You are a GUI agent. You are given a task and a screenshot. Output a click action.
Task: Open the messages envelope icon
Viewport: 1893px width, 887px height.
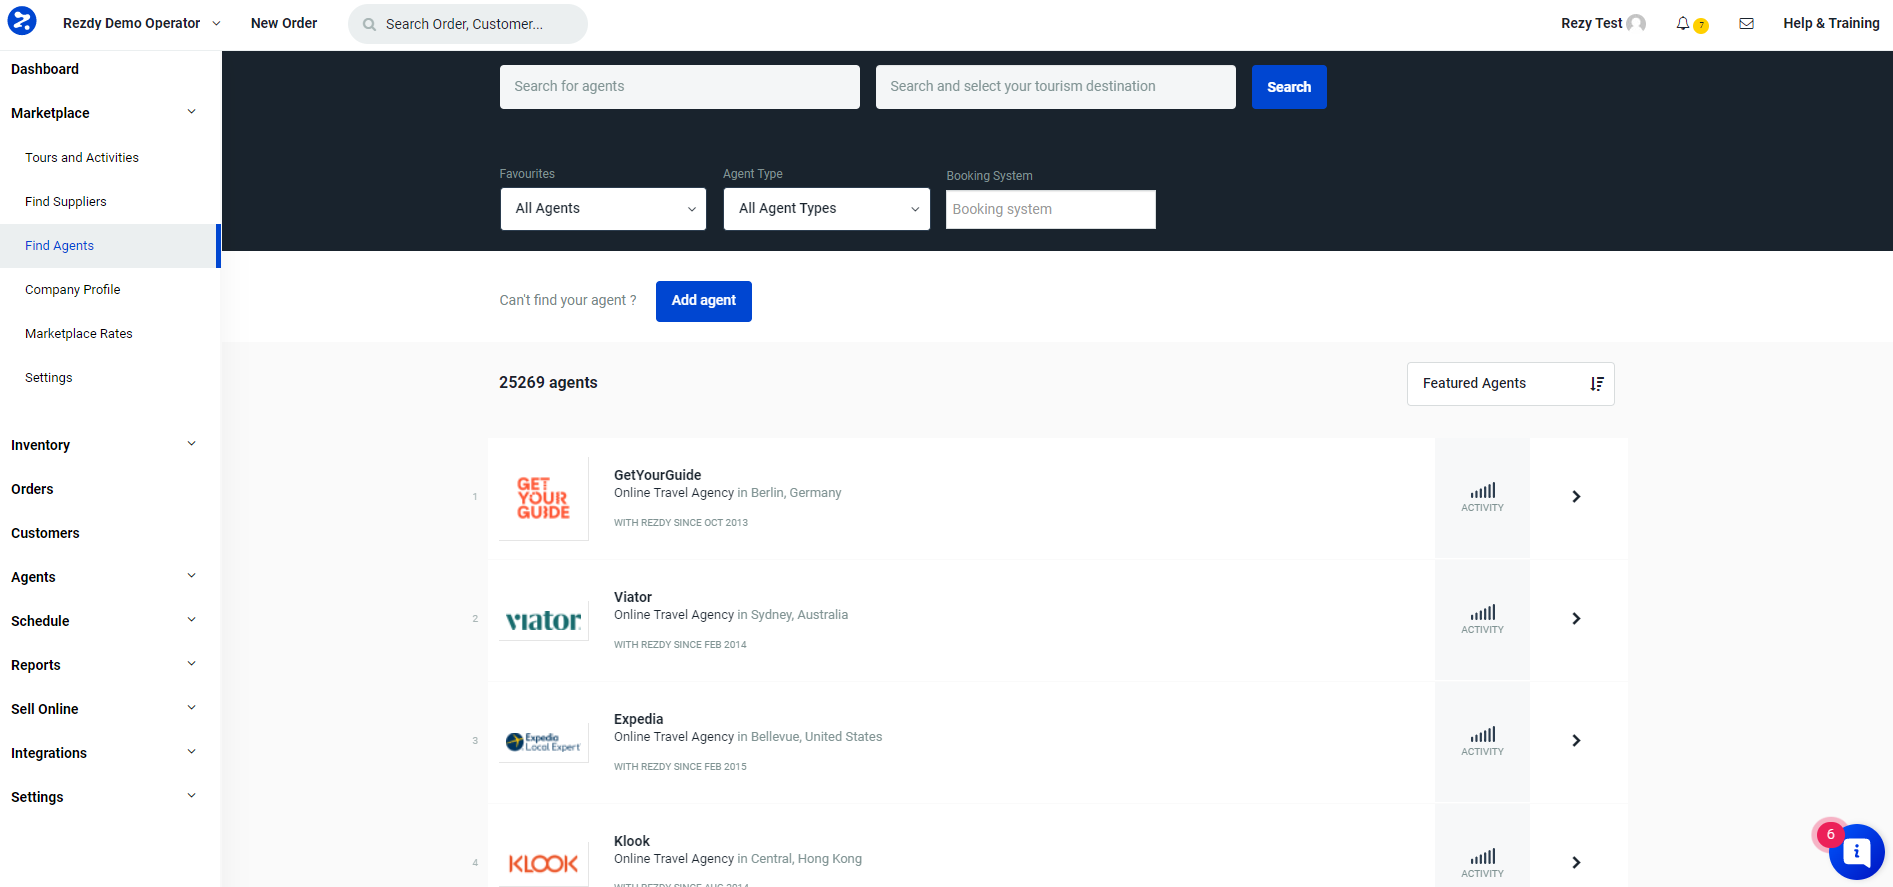pyautogui.click(x=1746, y=23)
